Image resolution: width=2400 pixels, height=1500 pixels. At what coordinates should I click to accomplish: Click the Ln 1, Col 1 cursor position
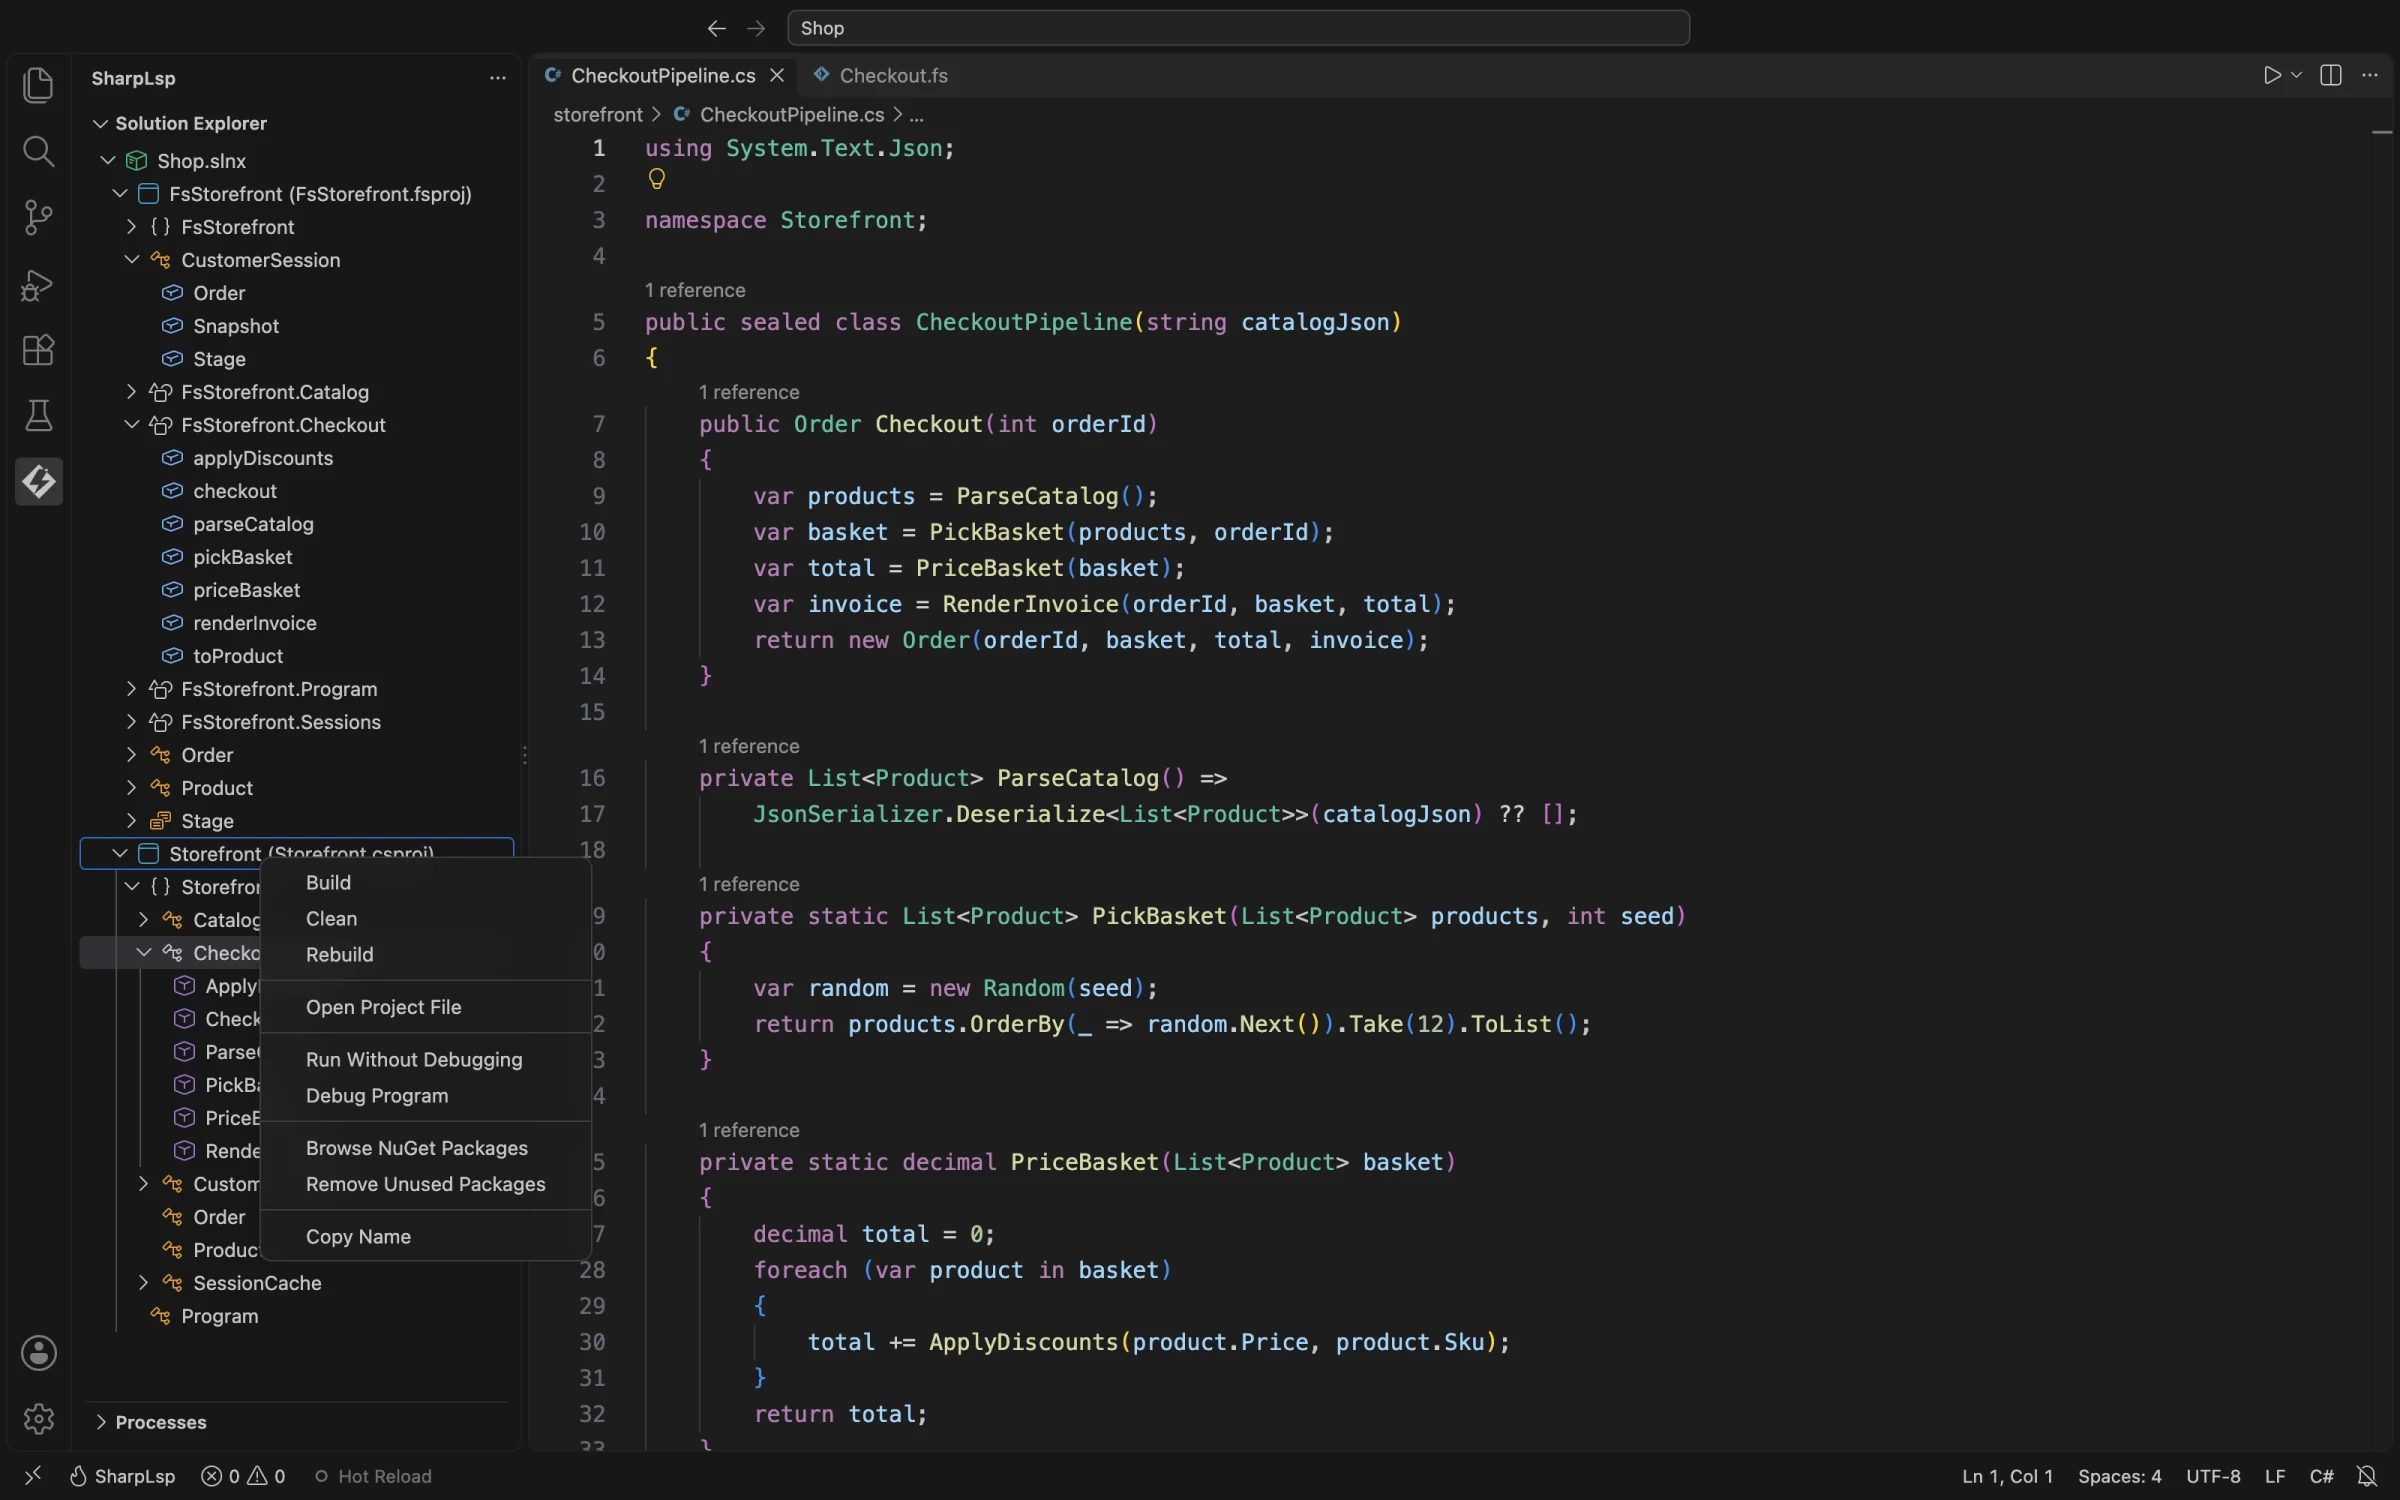click(2007, 1476)
